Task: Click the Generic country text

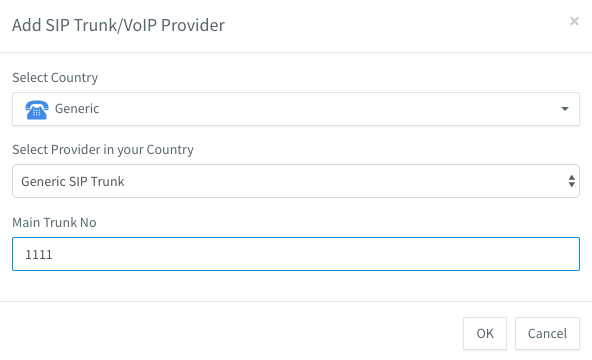Action: click(77, 109)
